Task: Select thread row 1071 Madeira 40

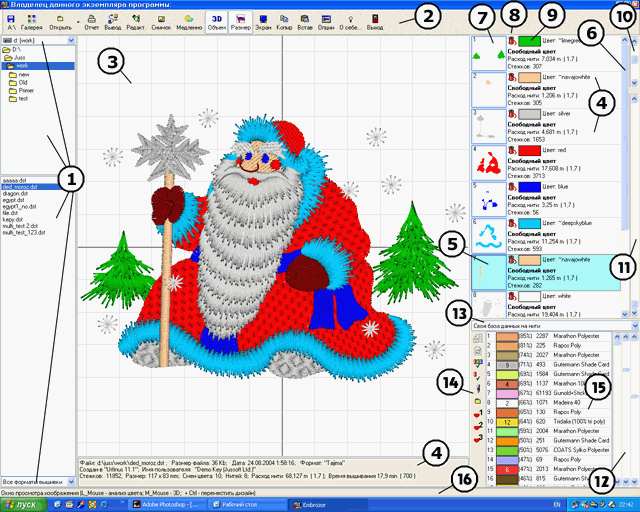Action: (x=549, y=403)
